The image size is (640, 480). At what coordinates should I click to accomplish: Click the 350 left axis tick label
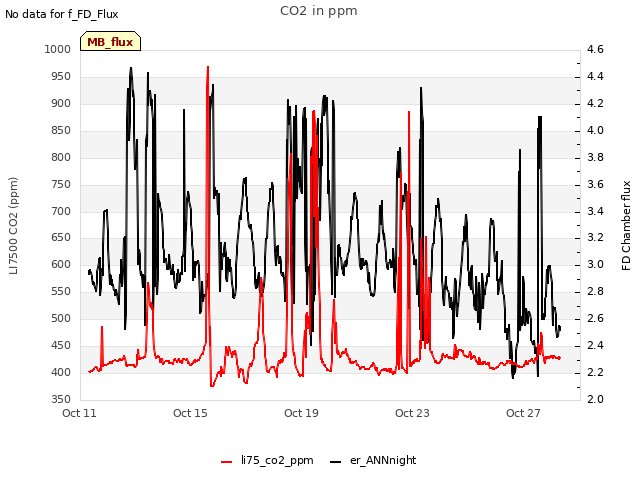(61, 399)
